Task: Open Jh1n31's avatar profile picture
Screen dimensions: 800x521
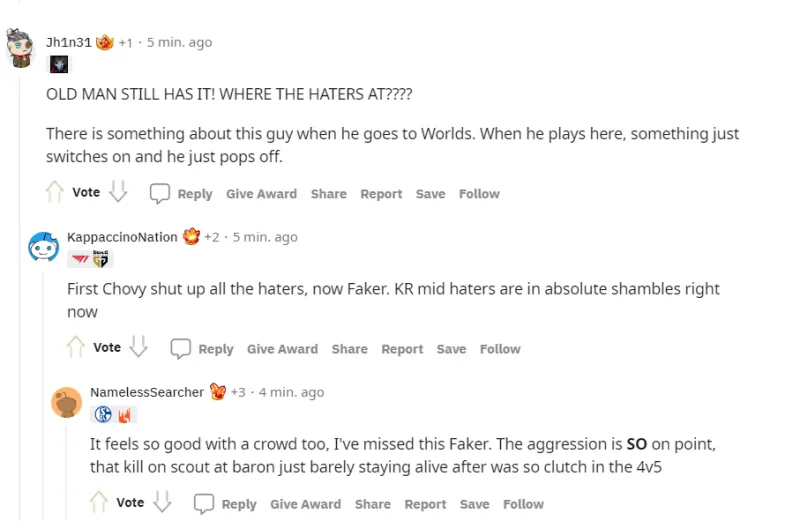Action: pos(22,46)
